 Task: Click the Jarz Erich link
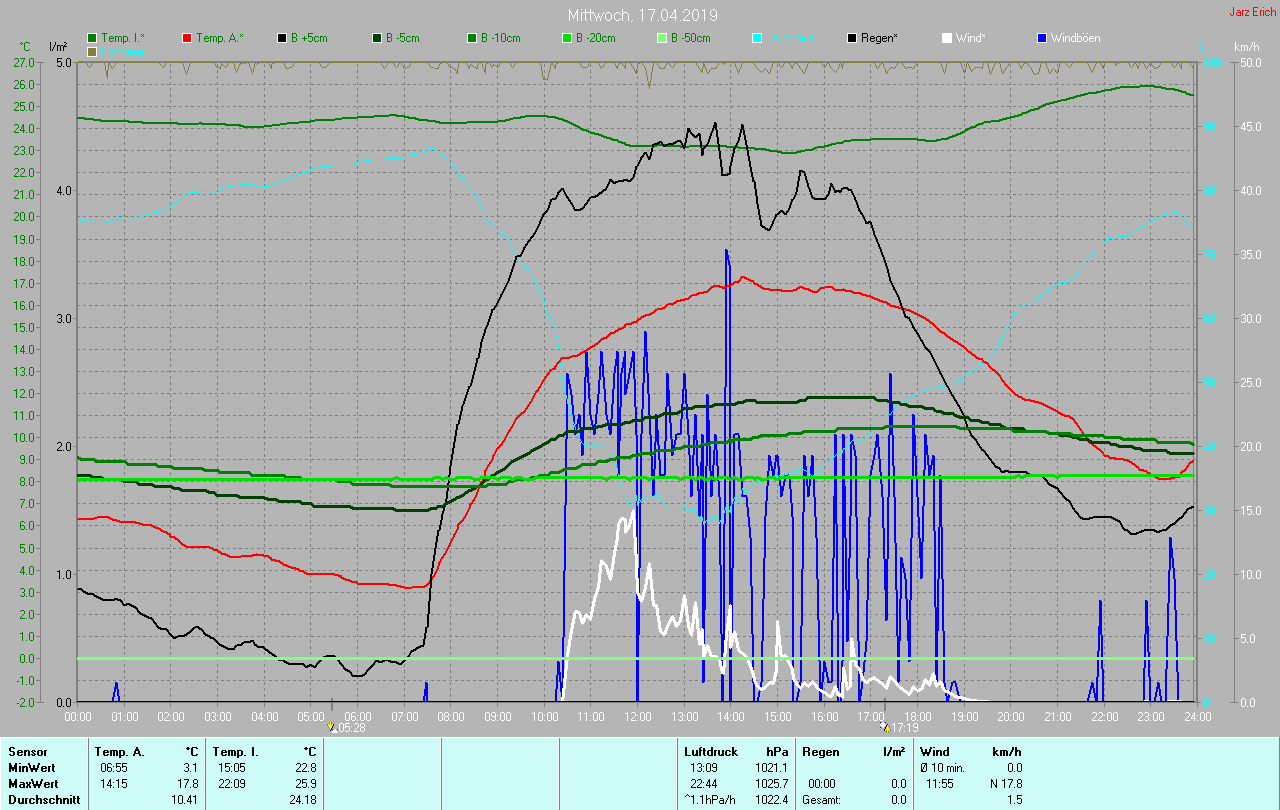click(x=1252, y=12)
